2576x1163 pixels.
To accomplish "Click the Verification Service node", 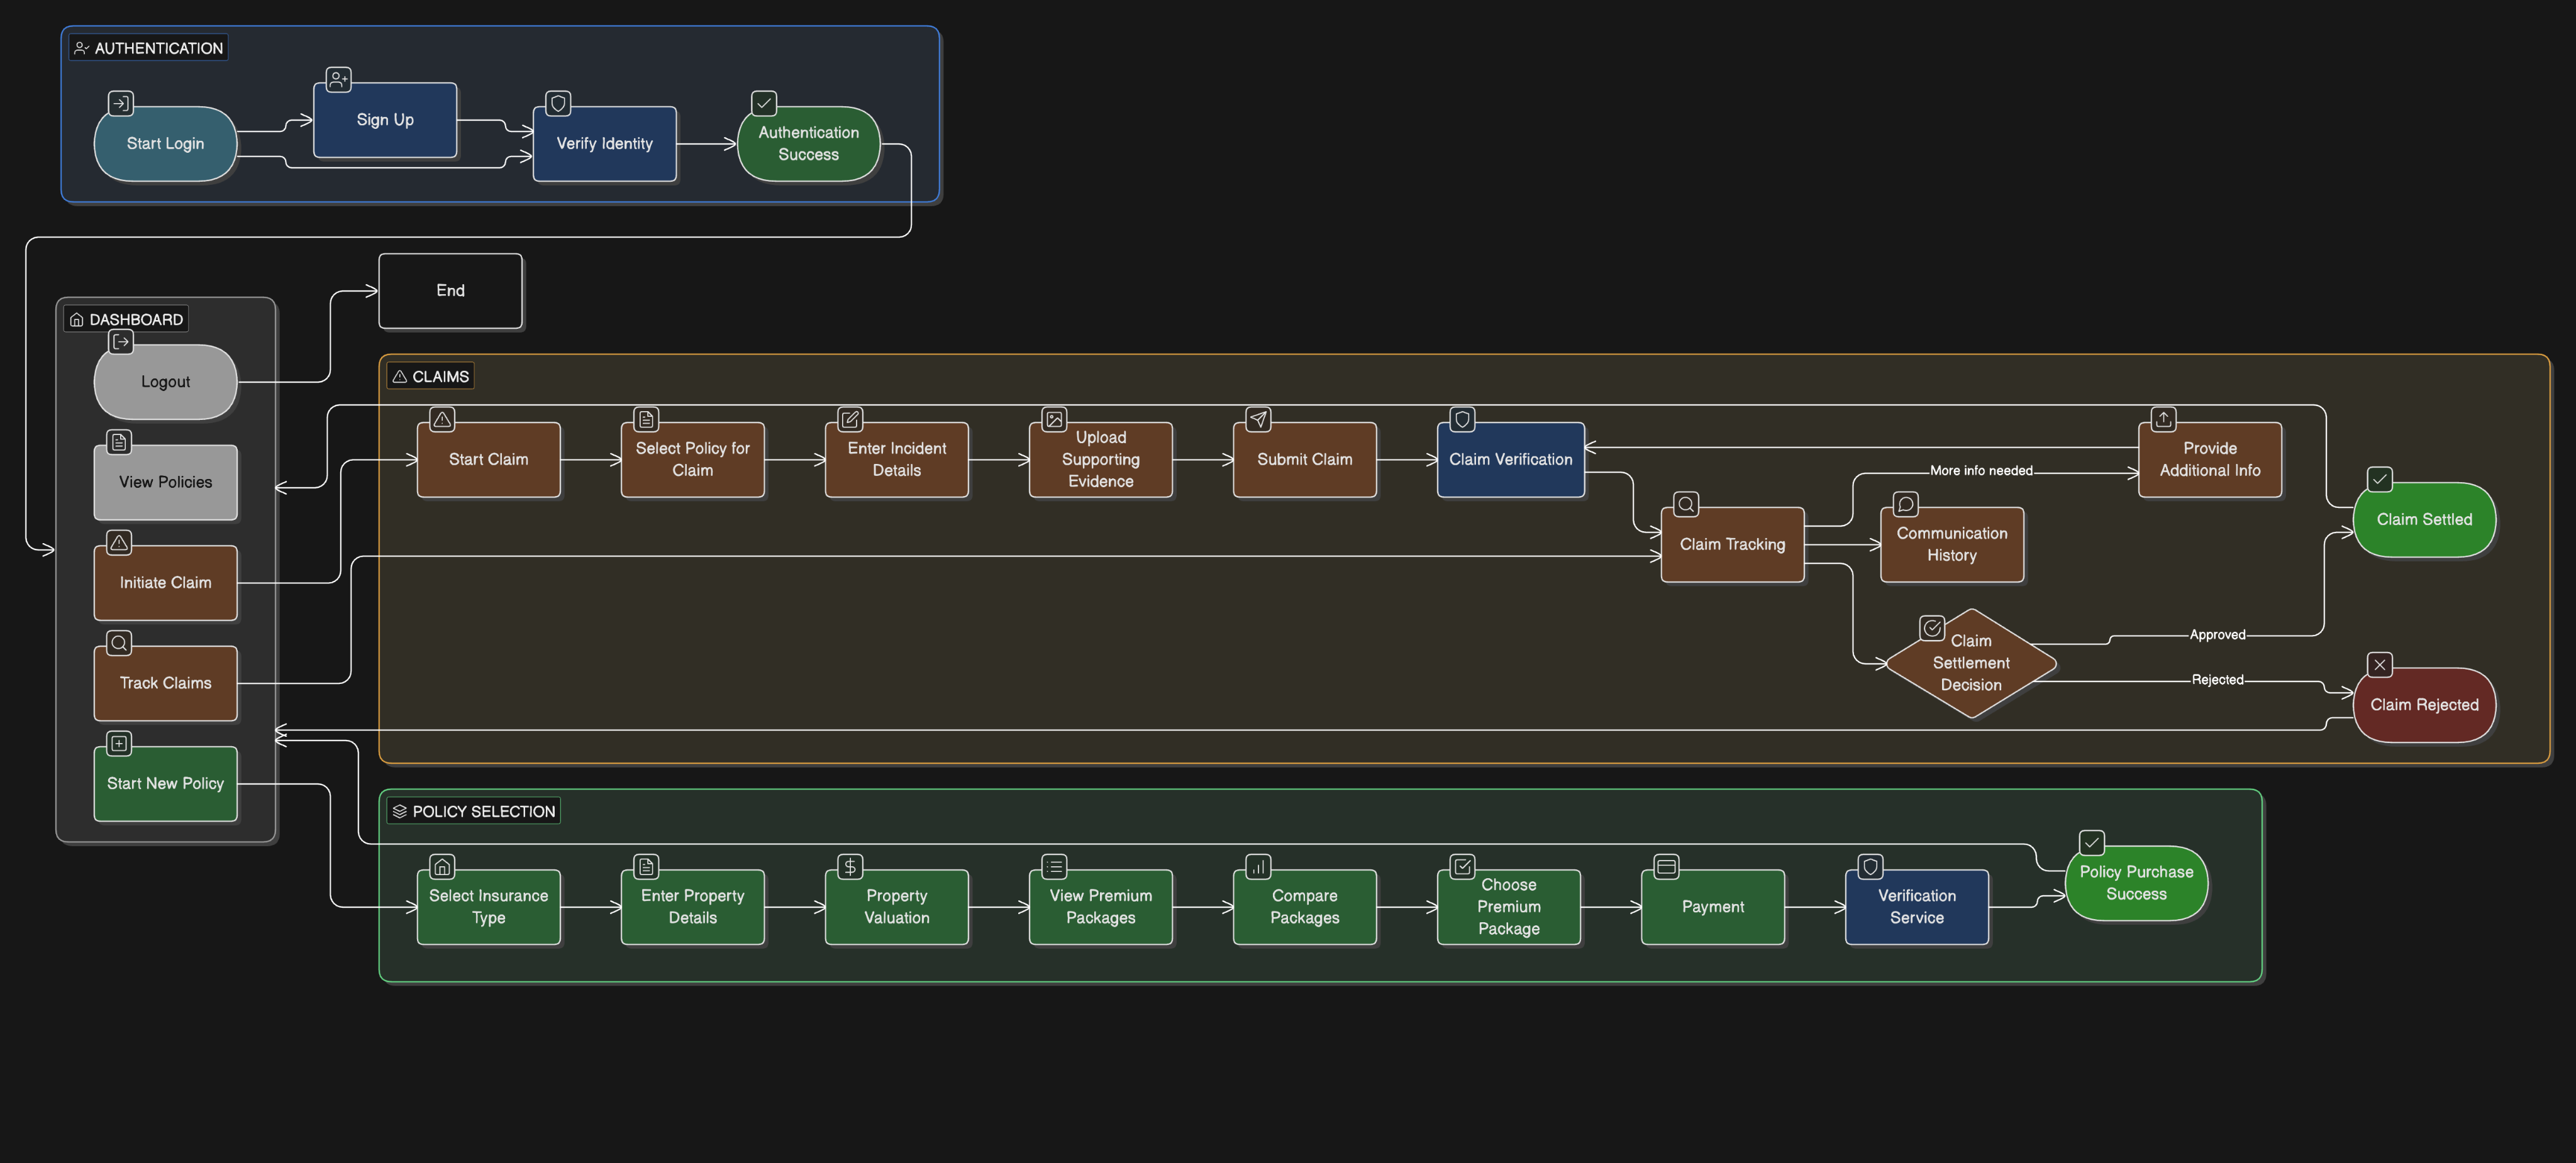I will (1917, 907).
